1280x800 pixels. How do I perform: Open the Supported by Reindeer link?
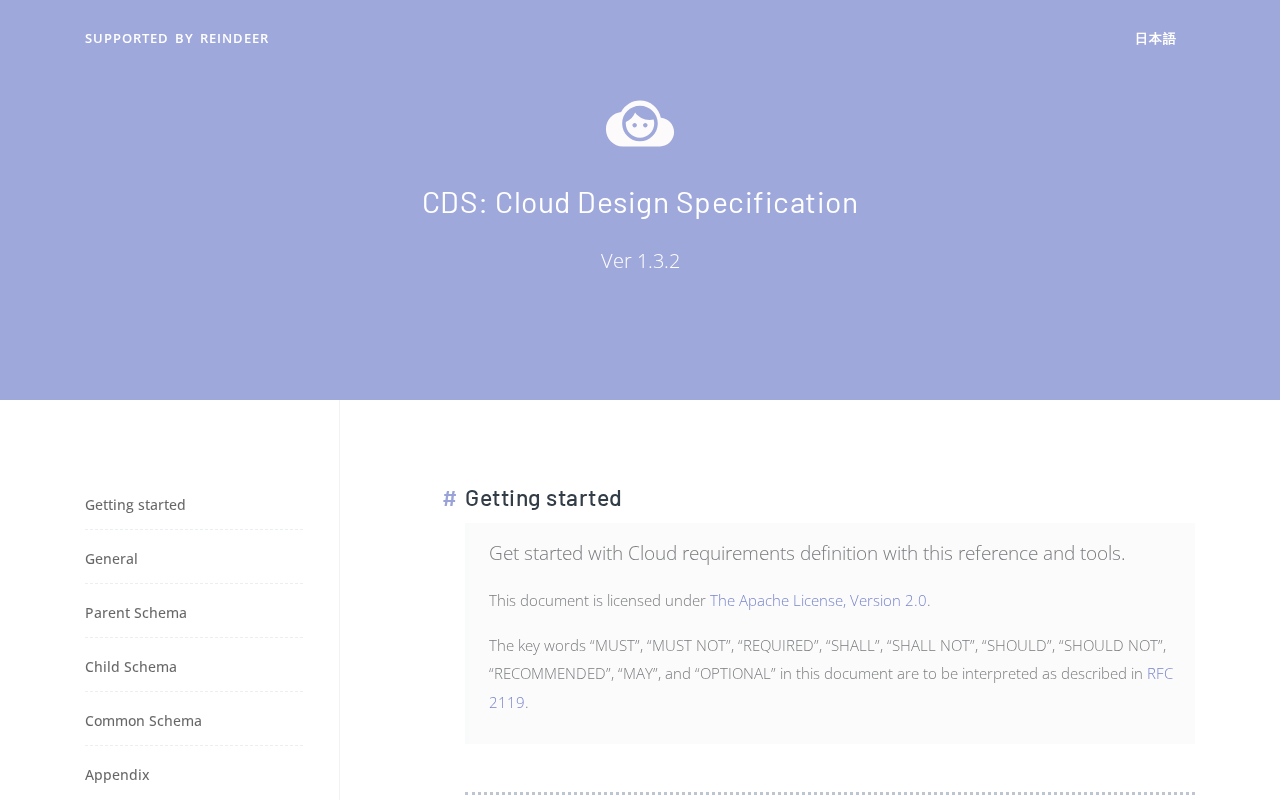[176, 38]
